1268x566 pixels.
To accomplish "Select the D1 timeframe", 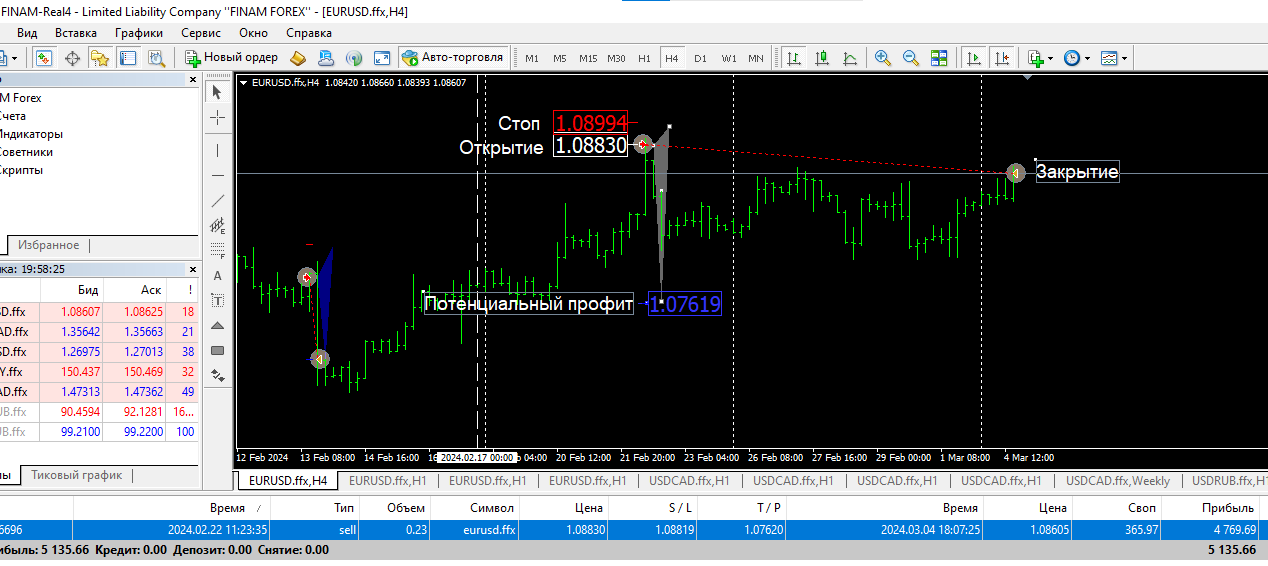I will pyautogui.click(x=700, y=58).
